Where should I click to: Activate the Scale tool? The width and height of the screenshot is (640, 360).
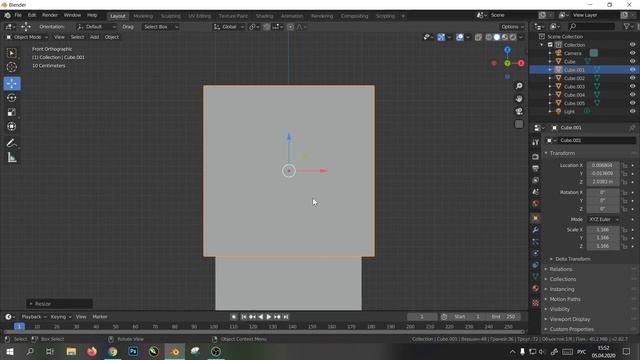(x=12, y=112)
